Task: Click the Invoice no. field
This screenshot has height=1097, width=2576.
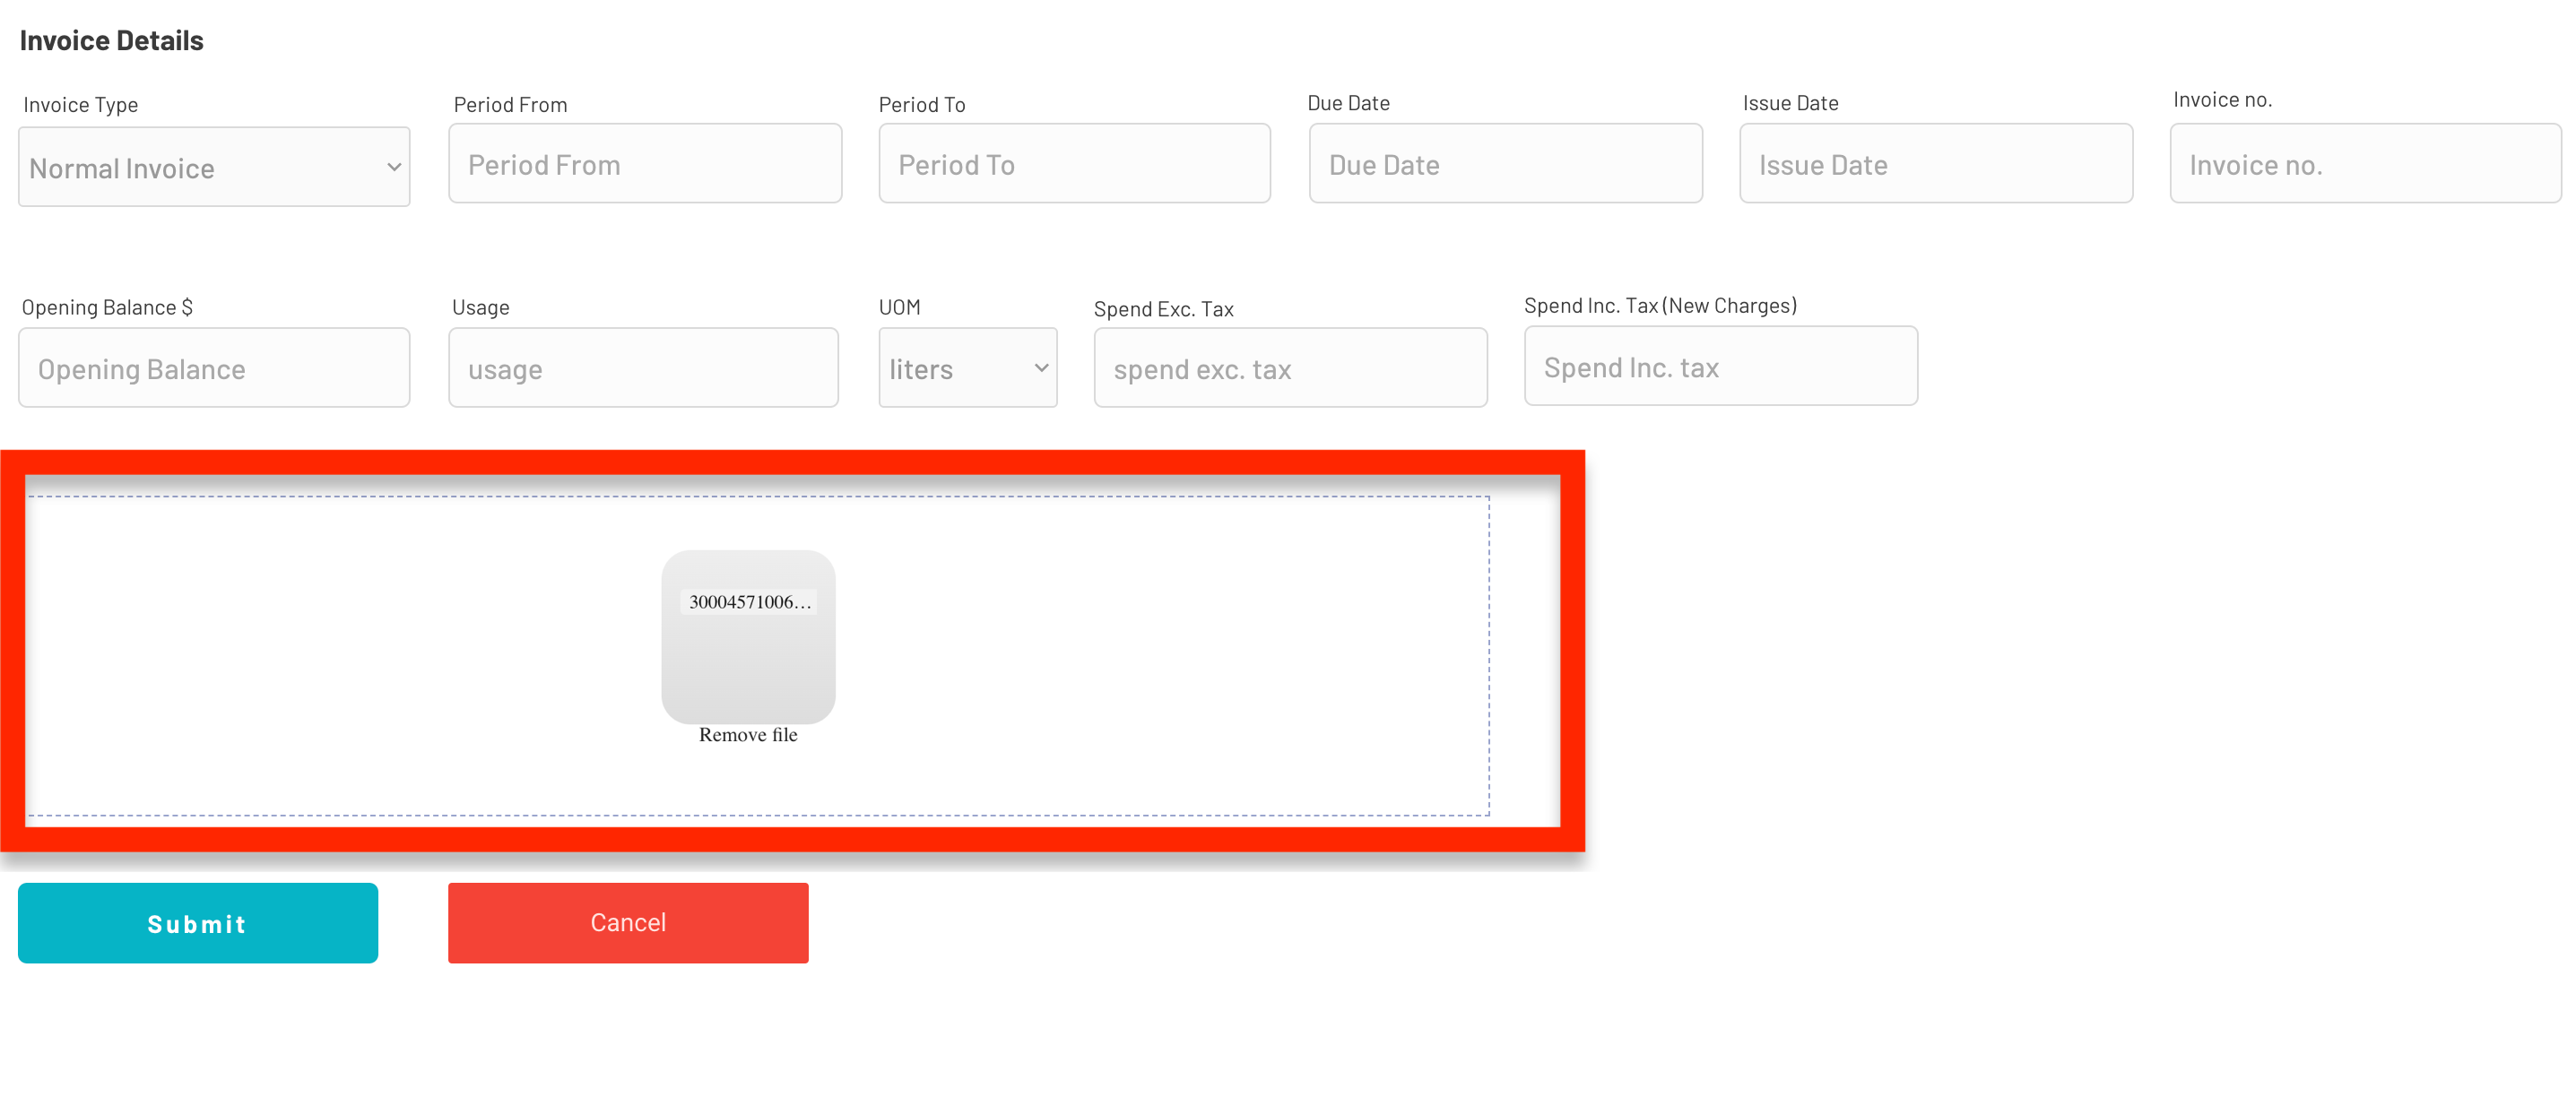Action: pos(2365,164)
